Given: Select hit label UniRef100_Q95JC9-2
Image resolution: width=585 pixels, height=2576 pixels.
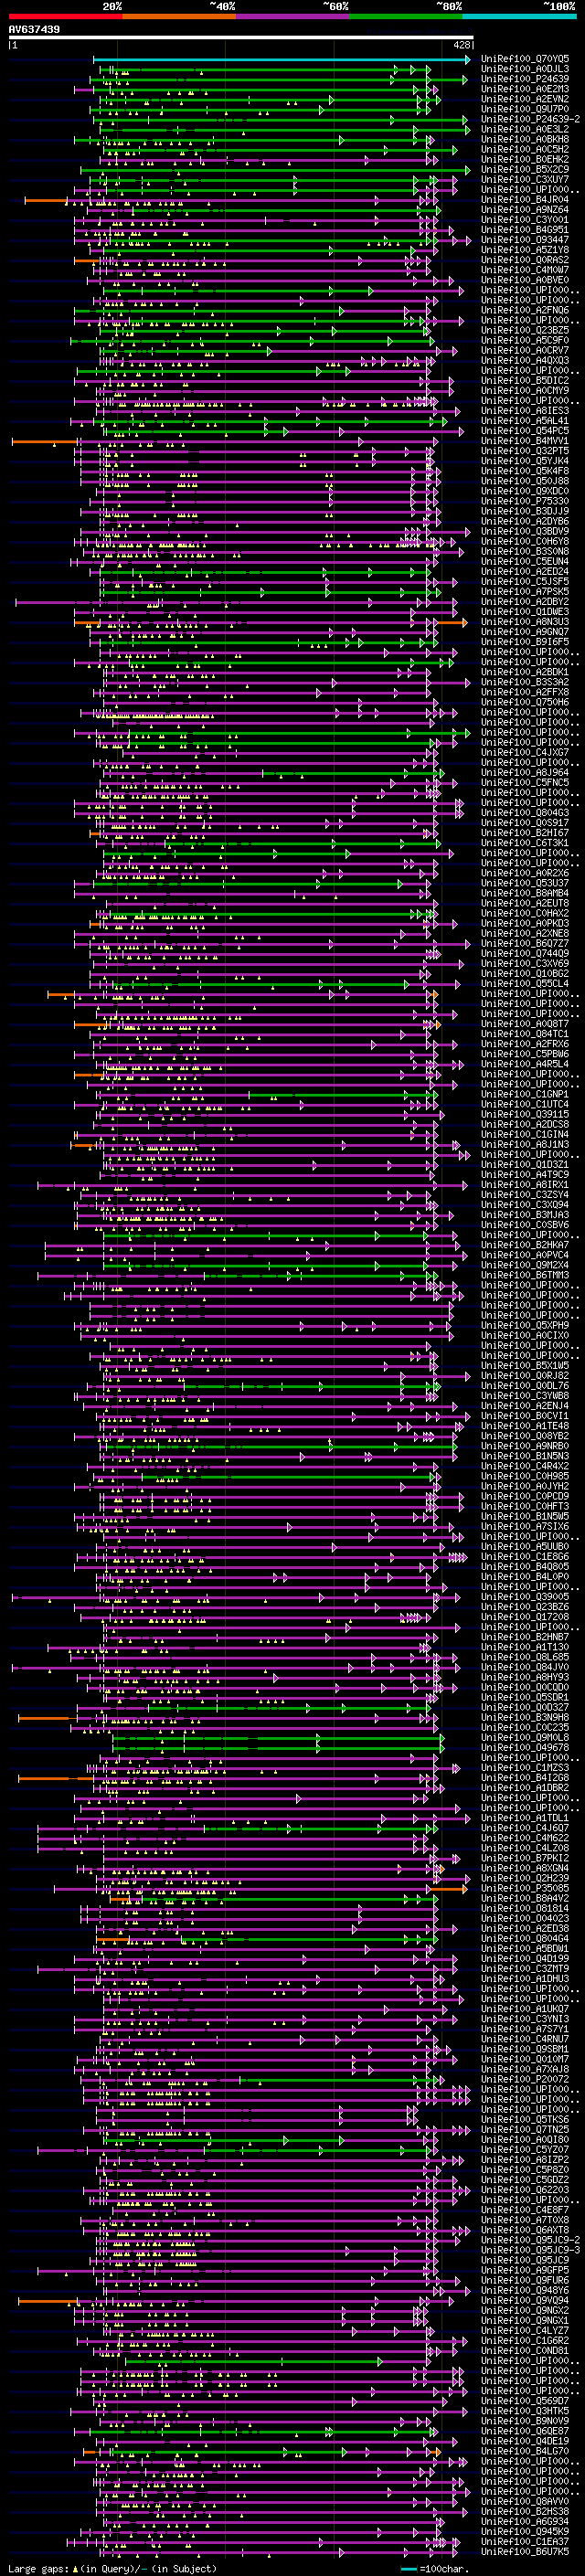Looking at the screenshot, I should [530, 2240].
